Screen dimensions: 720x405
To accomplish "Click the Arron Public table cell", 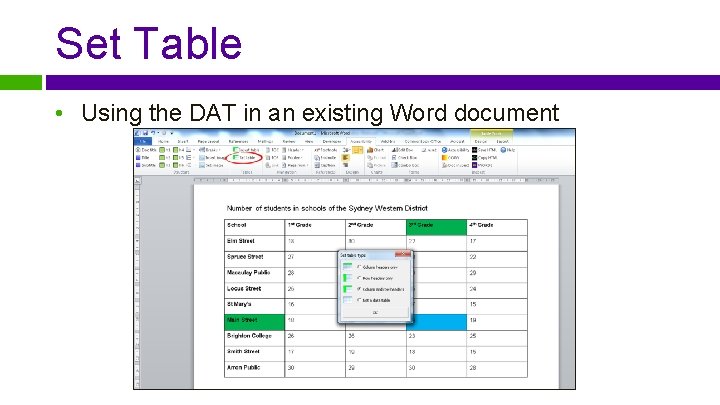I will [254, 370].
